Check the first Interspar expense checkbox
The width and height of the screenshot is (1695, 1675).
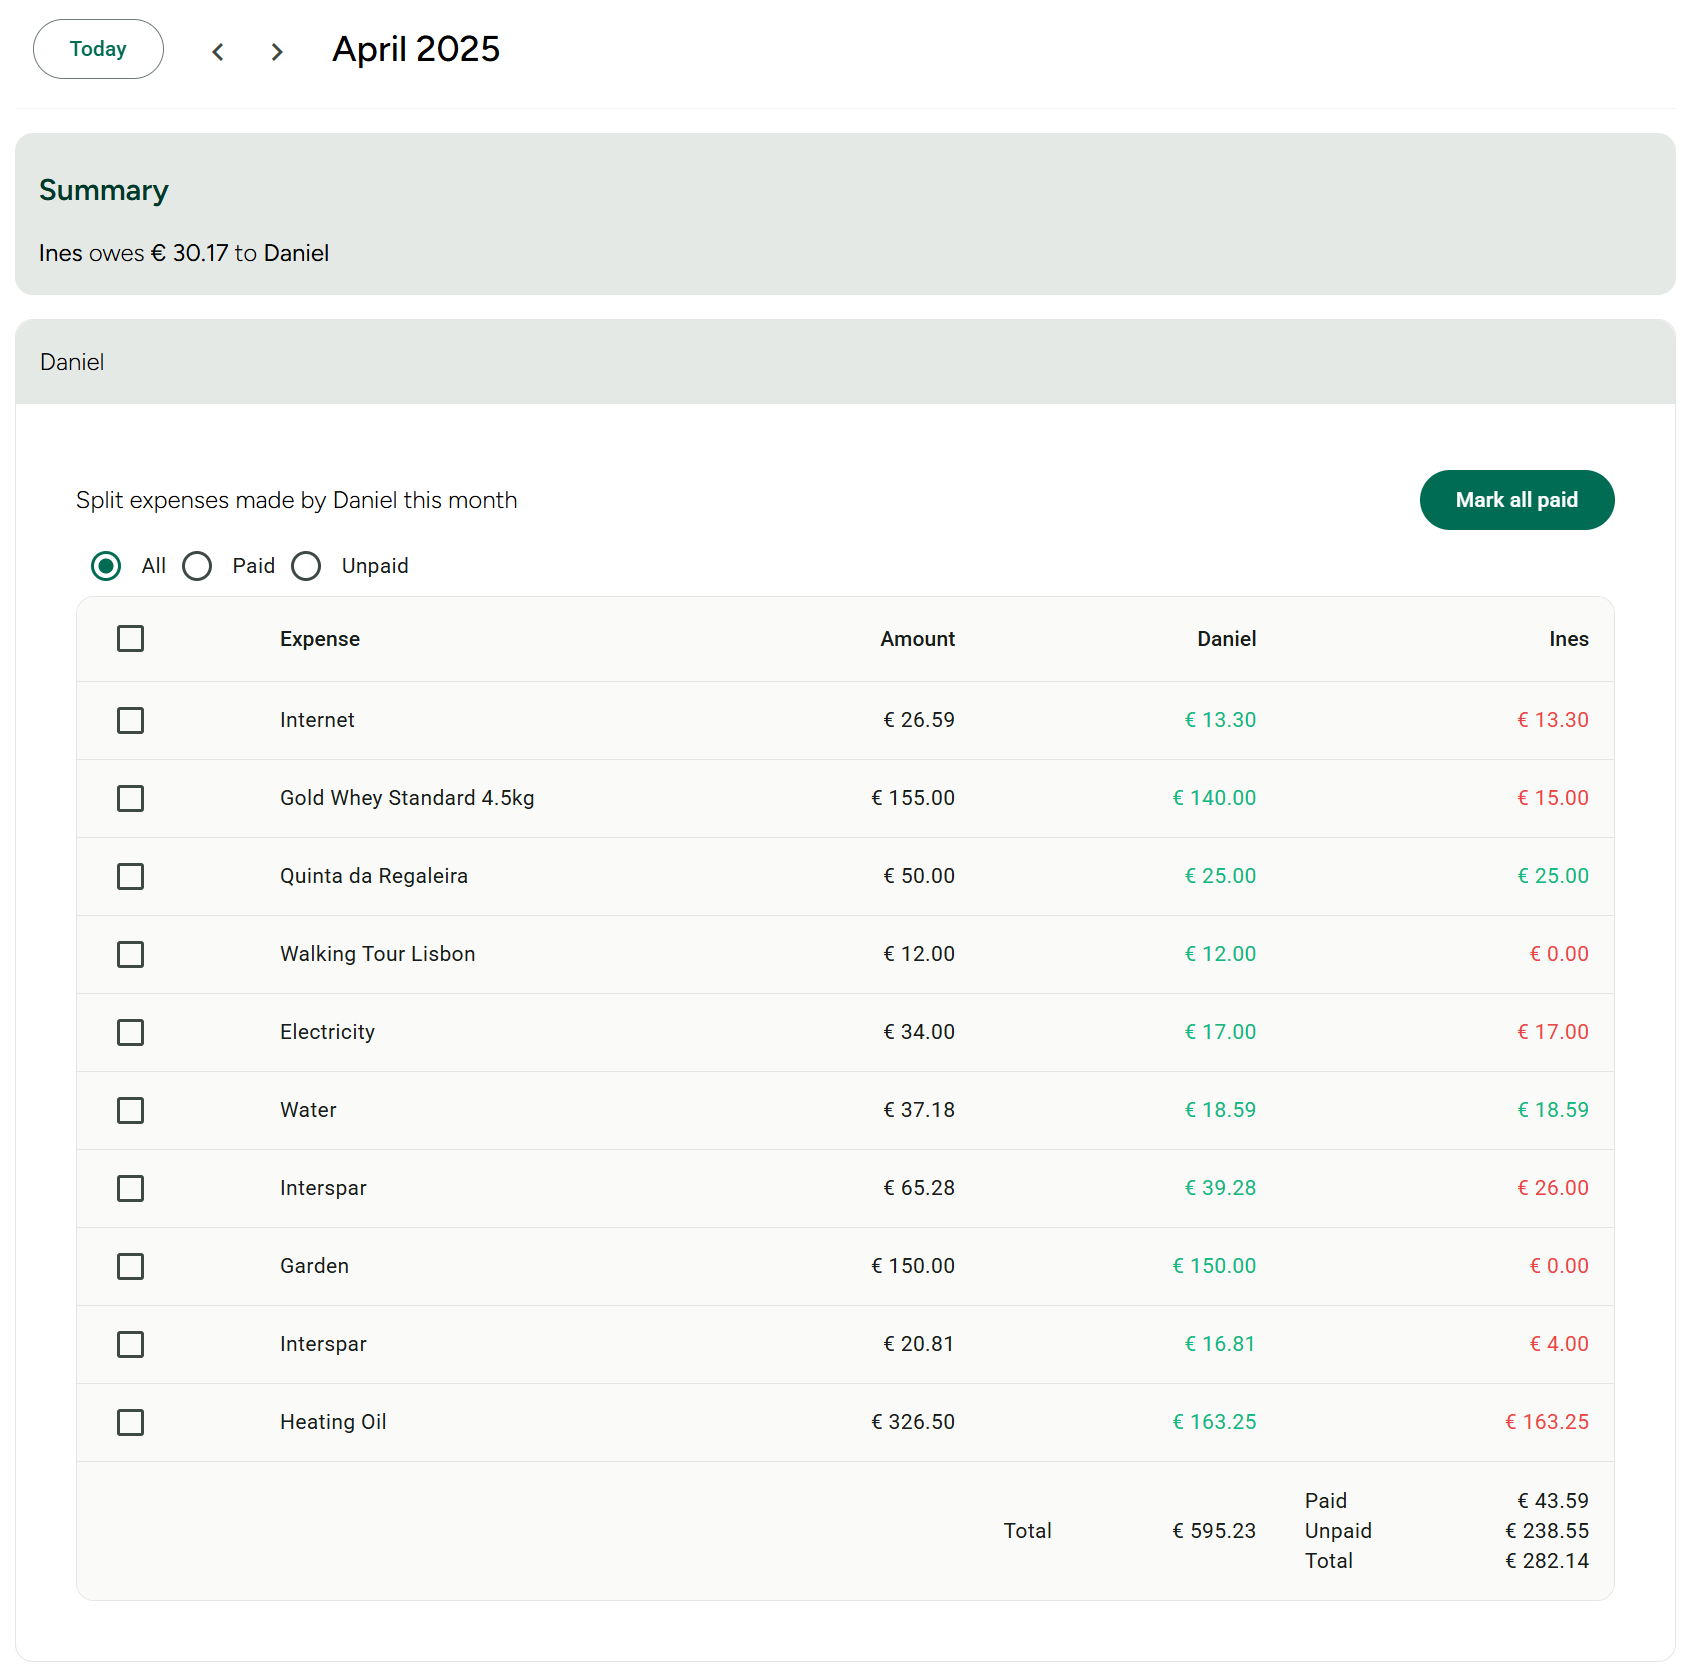pos(130,1188)
